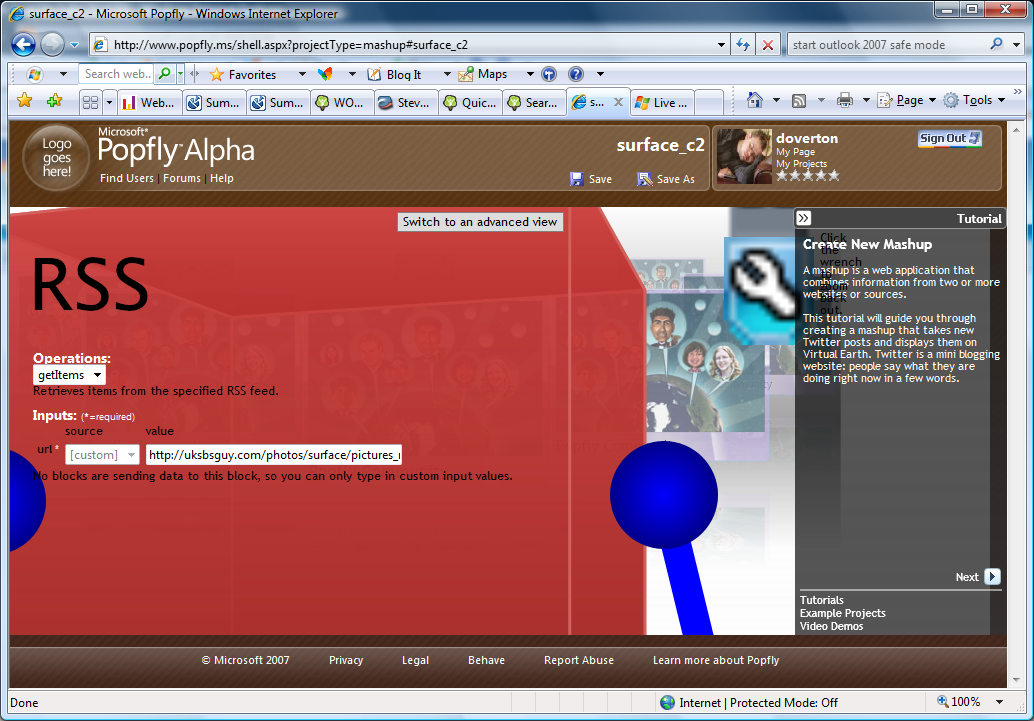Viewport: 1034px width, 721px height.
Task: Open the search provider dropdown arrow
Action: [x=1016, y=45]
